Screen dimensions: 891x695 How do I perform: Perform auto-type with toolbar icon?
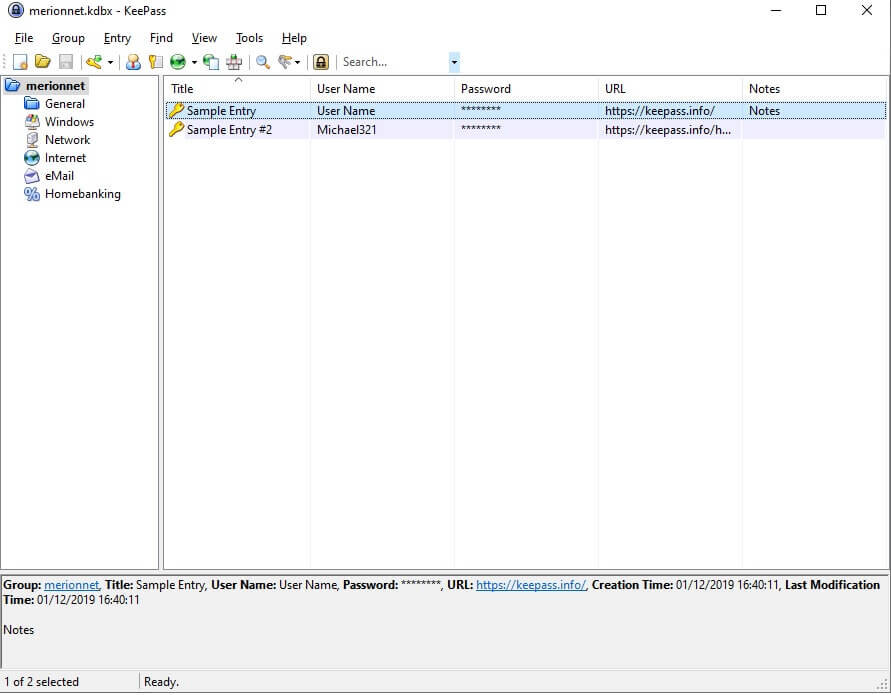[x=234, y=62]
